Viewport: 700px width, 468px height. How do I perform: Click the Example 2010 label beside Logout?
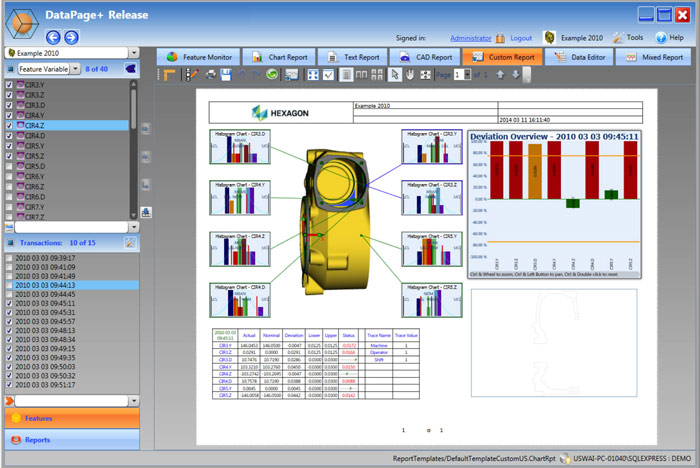click(x=582, y=38)
